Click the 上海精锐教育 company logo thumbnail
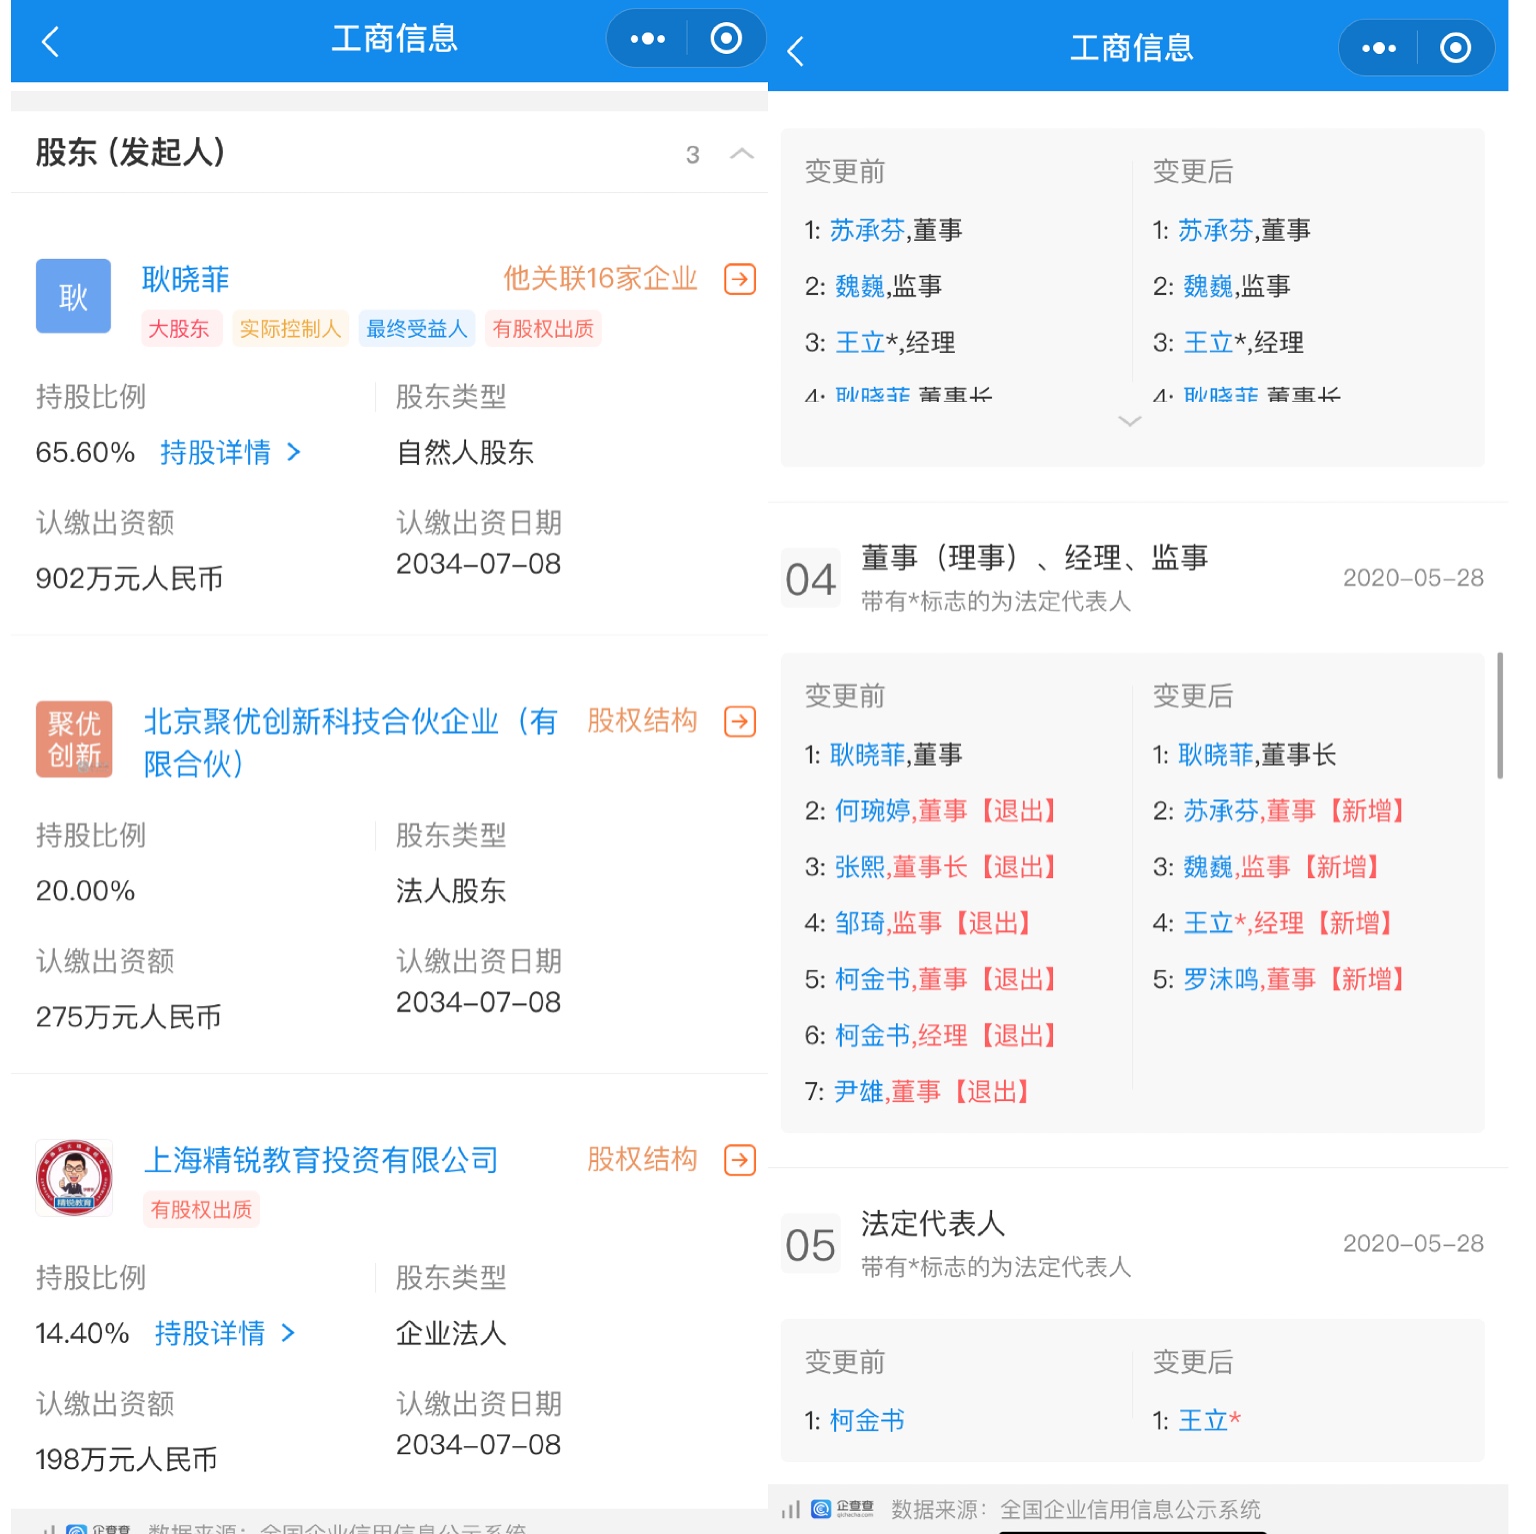This screenshot has height=1534, width=1536. click(x=74, y=1178)
